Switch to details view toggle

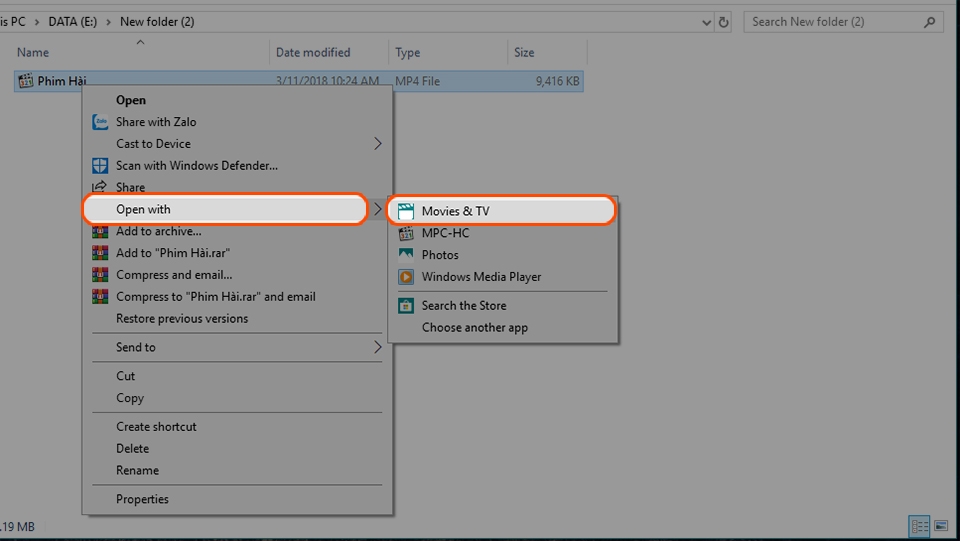[x=919, y=526]
